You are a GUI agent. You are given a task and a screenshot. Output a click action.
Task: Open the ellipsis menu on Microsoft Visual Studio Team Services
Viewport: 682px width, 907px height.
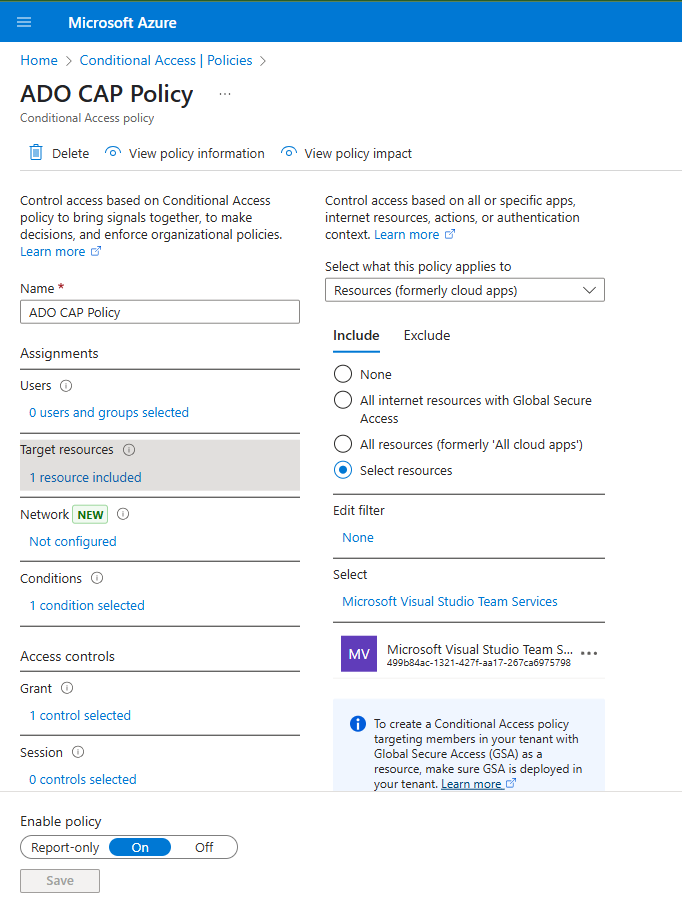(x=589, y=653)
